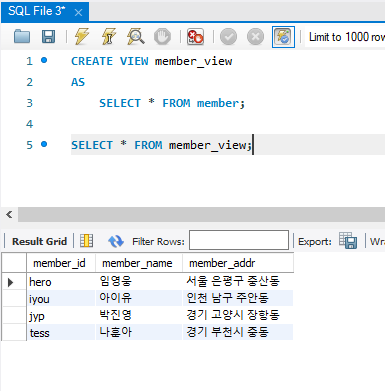
Task: Click statement marker dot on line 5
Action: (44, 144)
